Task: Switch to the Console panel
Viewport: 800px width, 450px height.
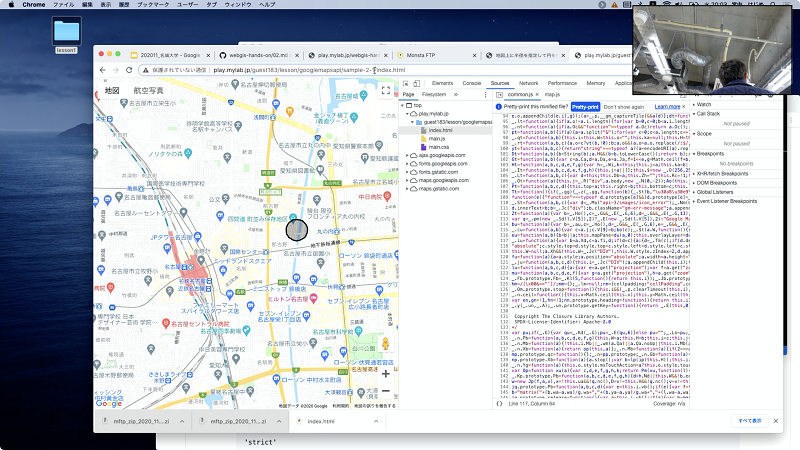Action: [x=471, y=83]
